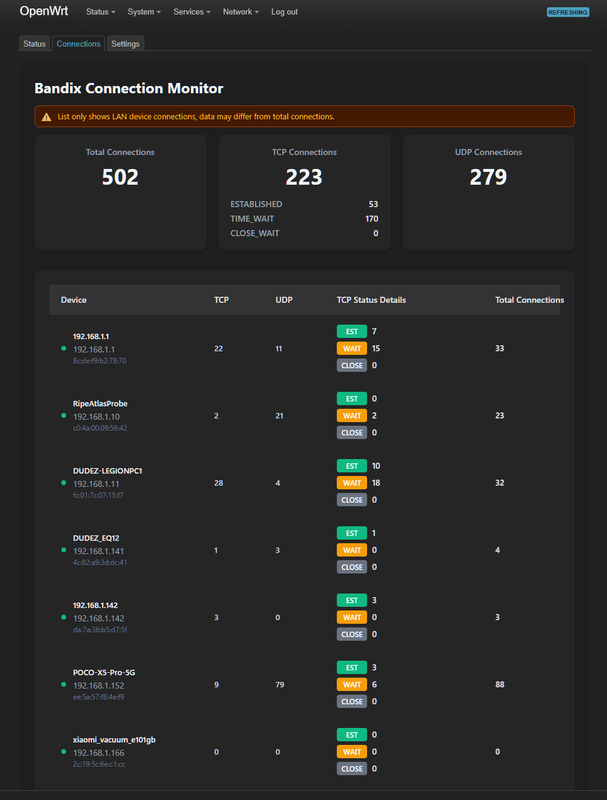Click the green status dot for DUDEZ-LEGIONPC1
Viewport: 607px width, 800px height.
(x=64, y=483)
